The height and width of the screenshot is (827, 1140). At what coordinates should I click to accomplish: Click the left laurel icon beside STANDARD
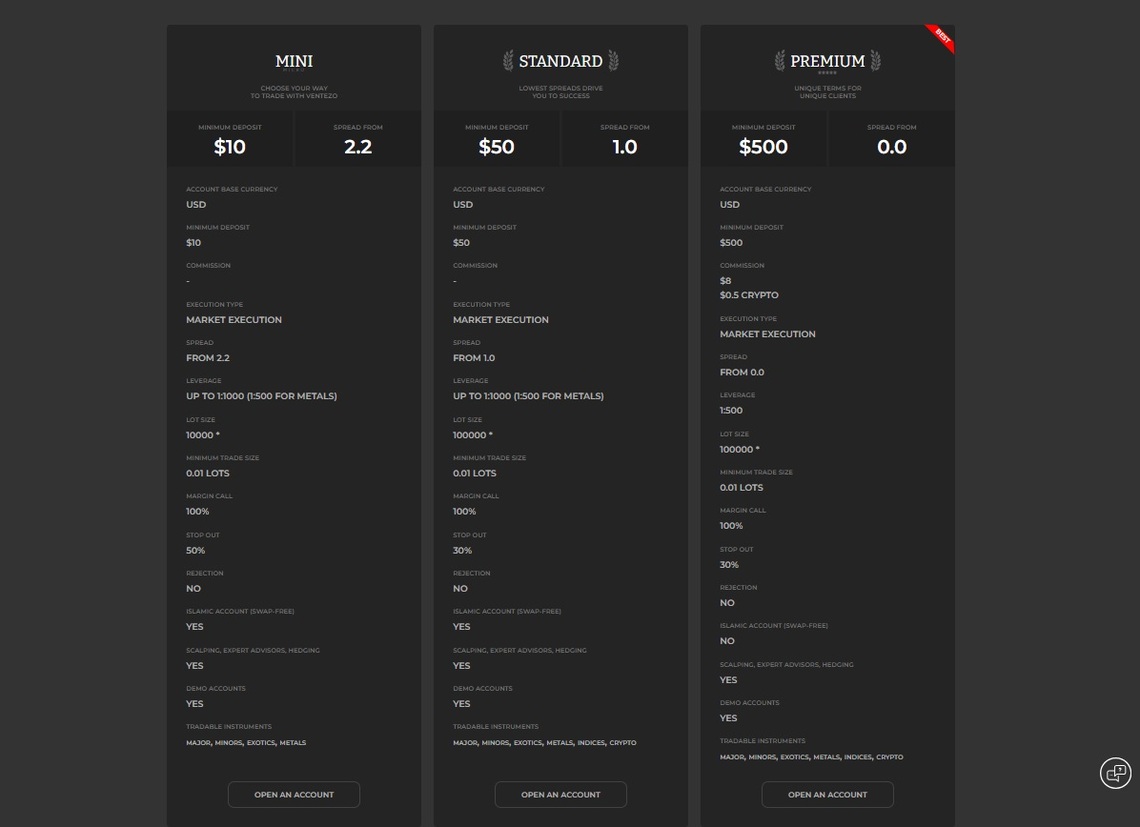tap(508, 60)
